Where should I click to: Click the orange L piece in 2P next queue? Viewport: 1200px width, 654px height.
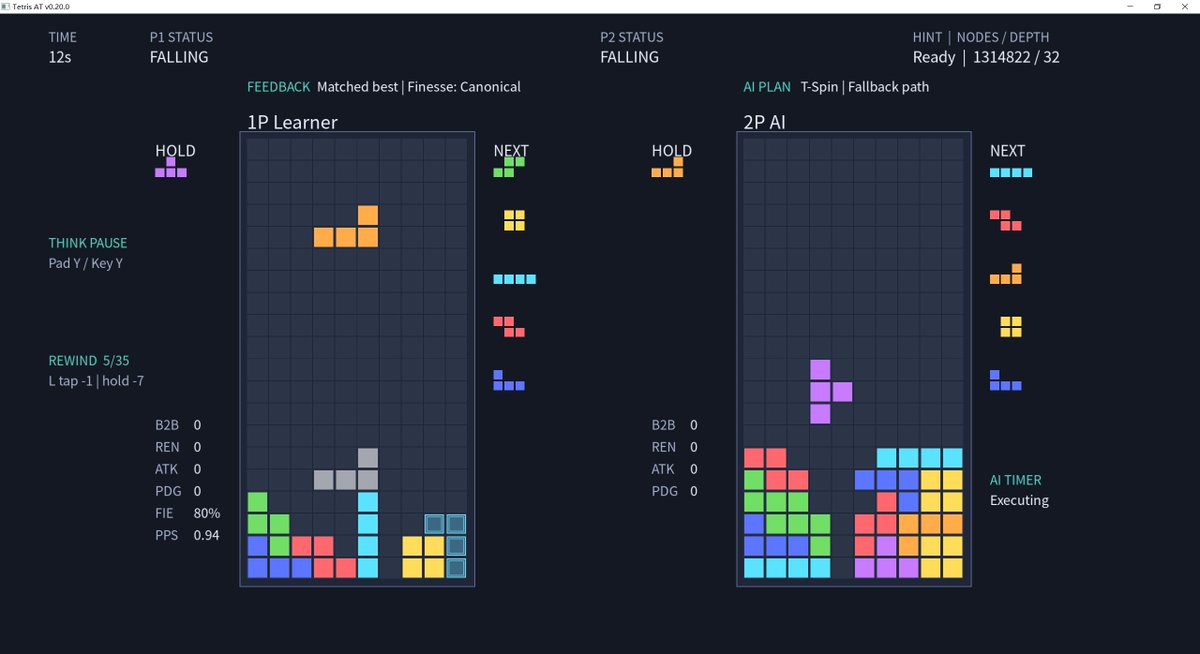pos(1006,274)
